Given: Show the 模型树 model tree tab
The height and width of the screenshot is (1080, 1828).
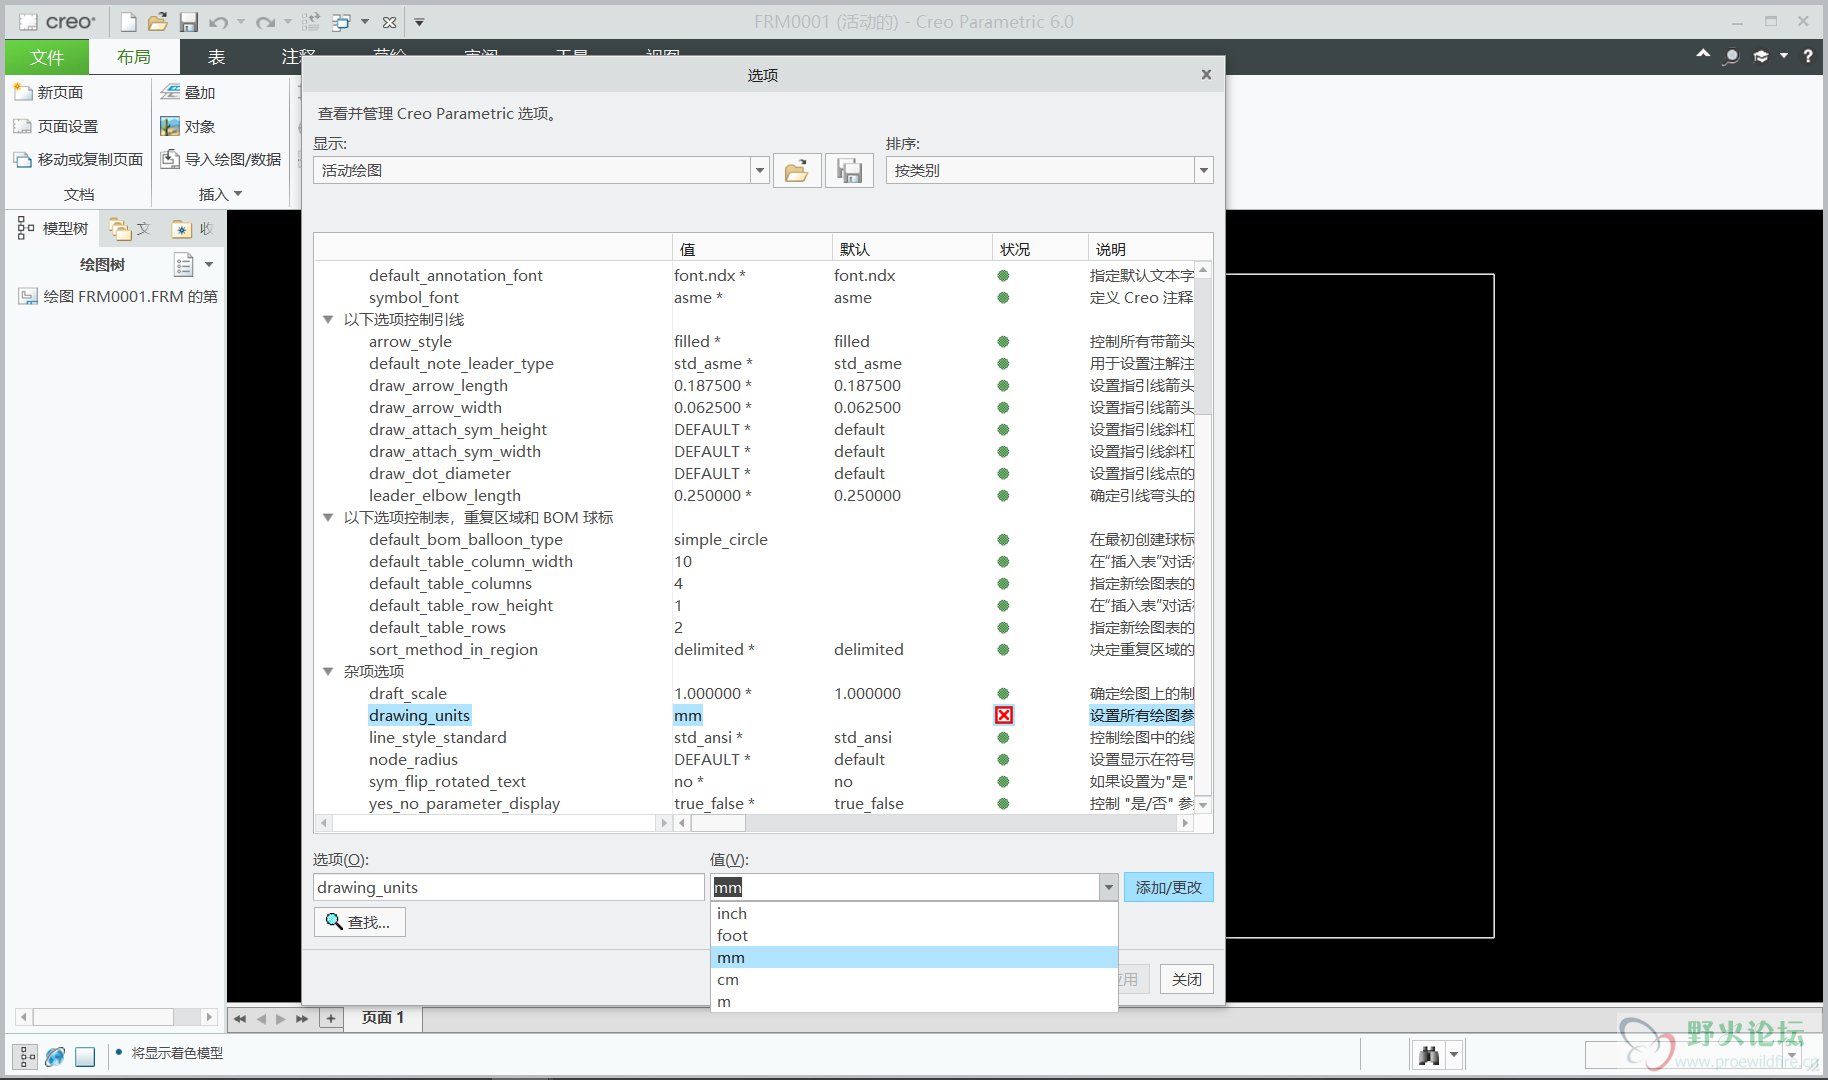Looking at the screenshot, I should tap(54, 229).
